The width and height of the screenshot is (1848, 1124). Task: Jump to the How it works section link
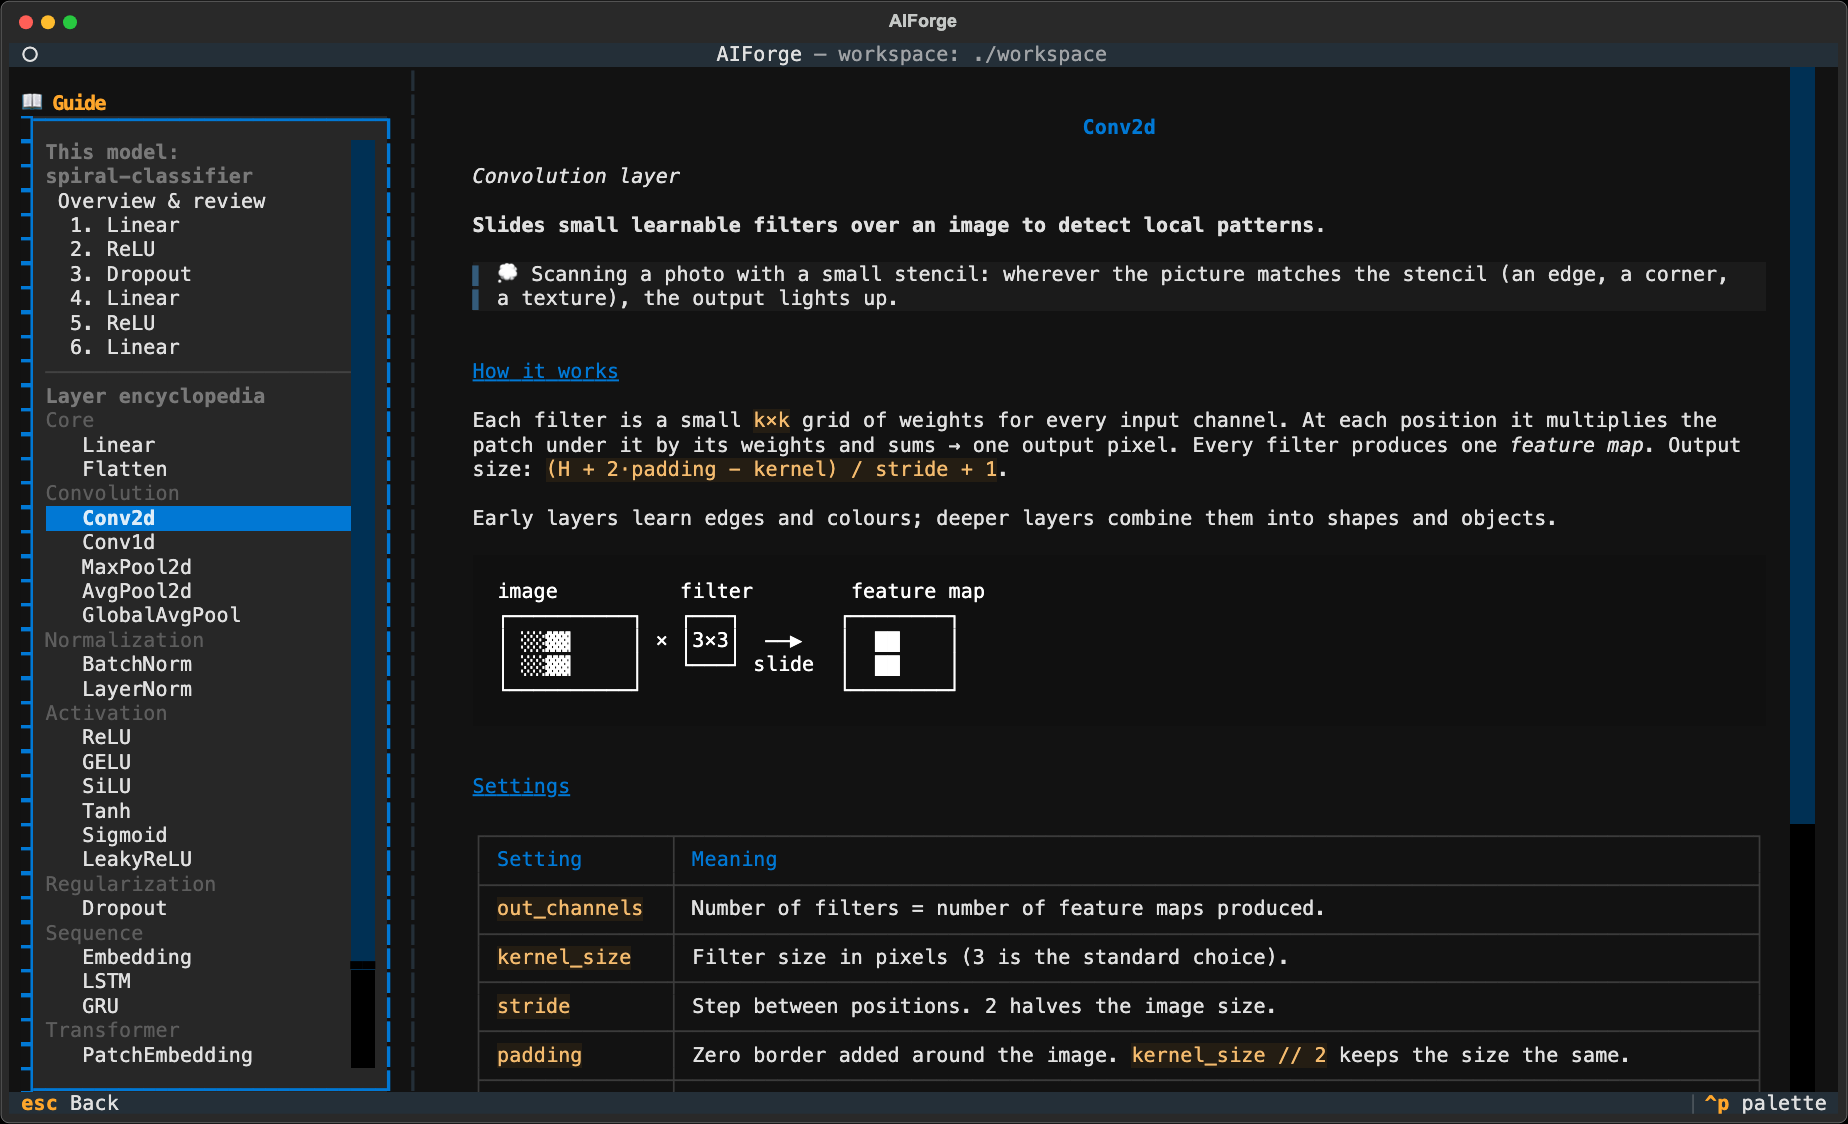click(x=545, y=371)
